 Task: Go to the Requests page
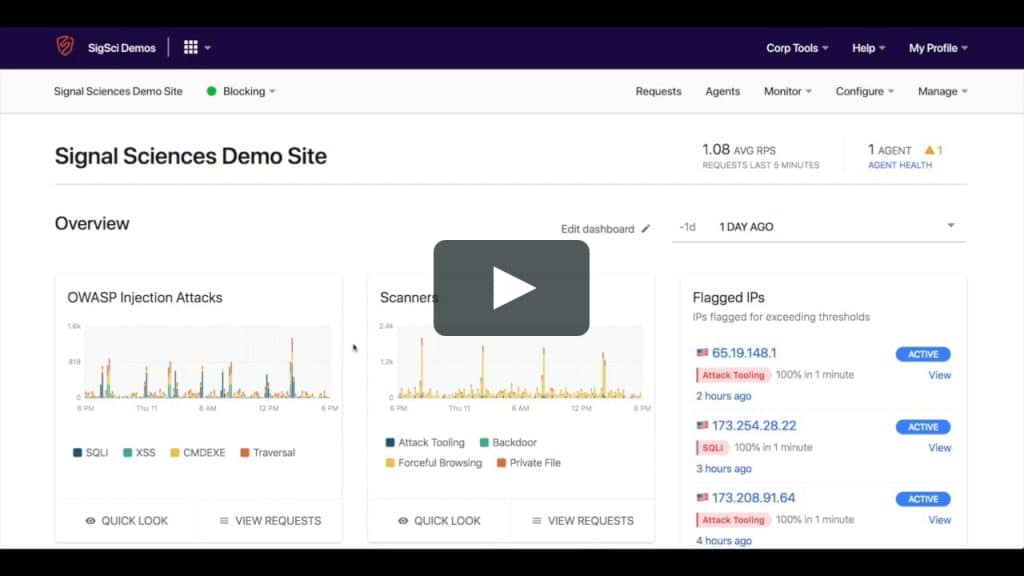pos(658,91)
